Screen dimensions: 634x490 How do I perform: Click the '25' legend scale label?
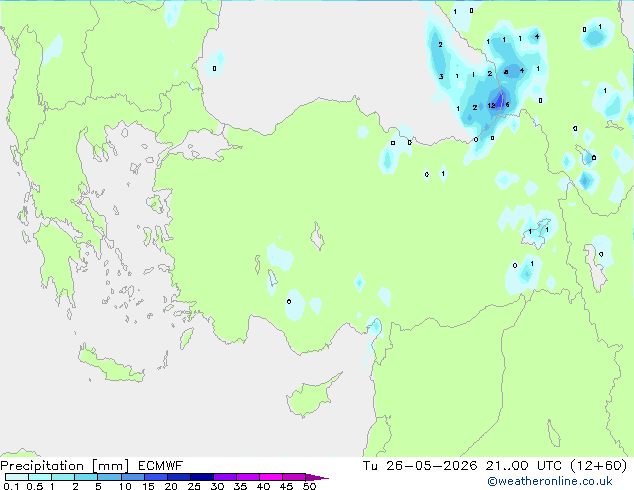click(x=194, y=486)
